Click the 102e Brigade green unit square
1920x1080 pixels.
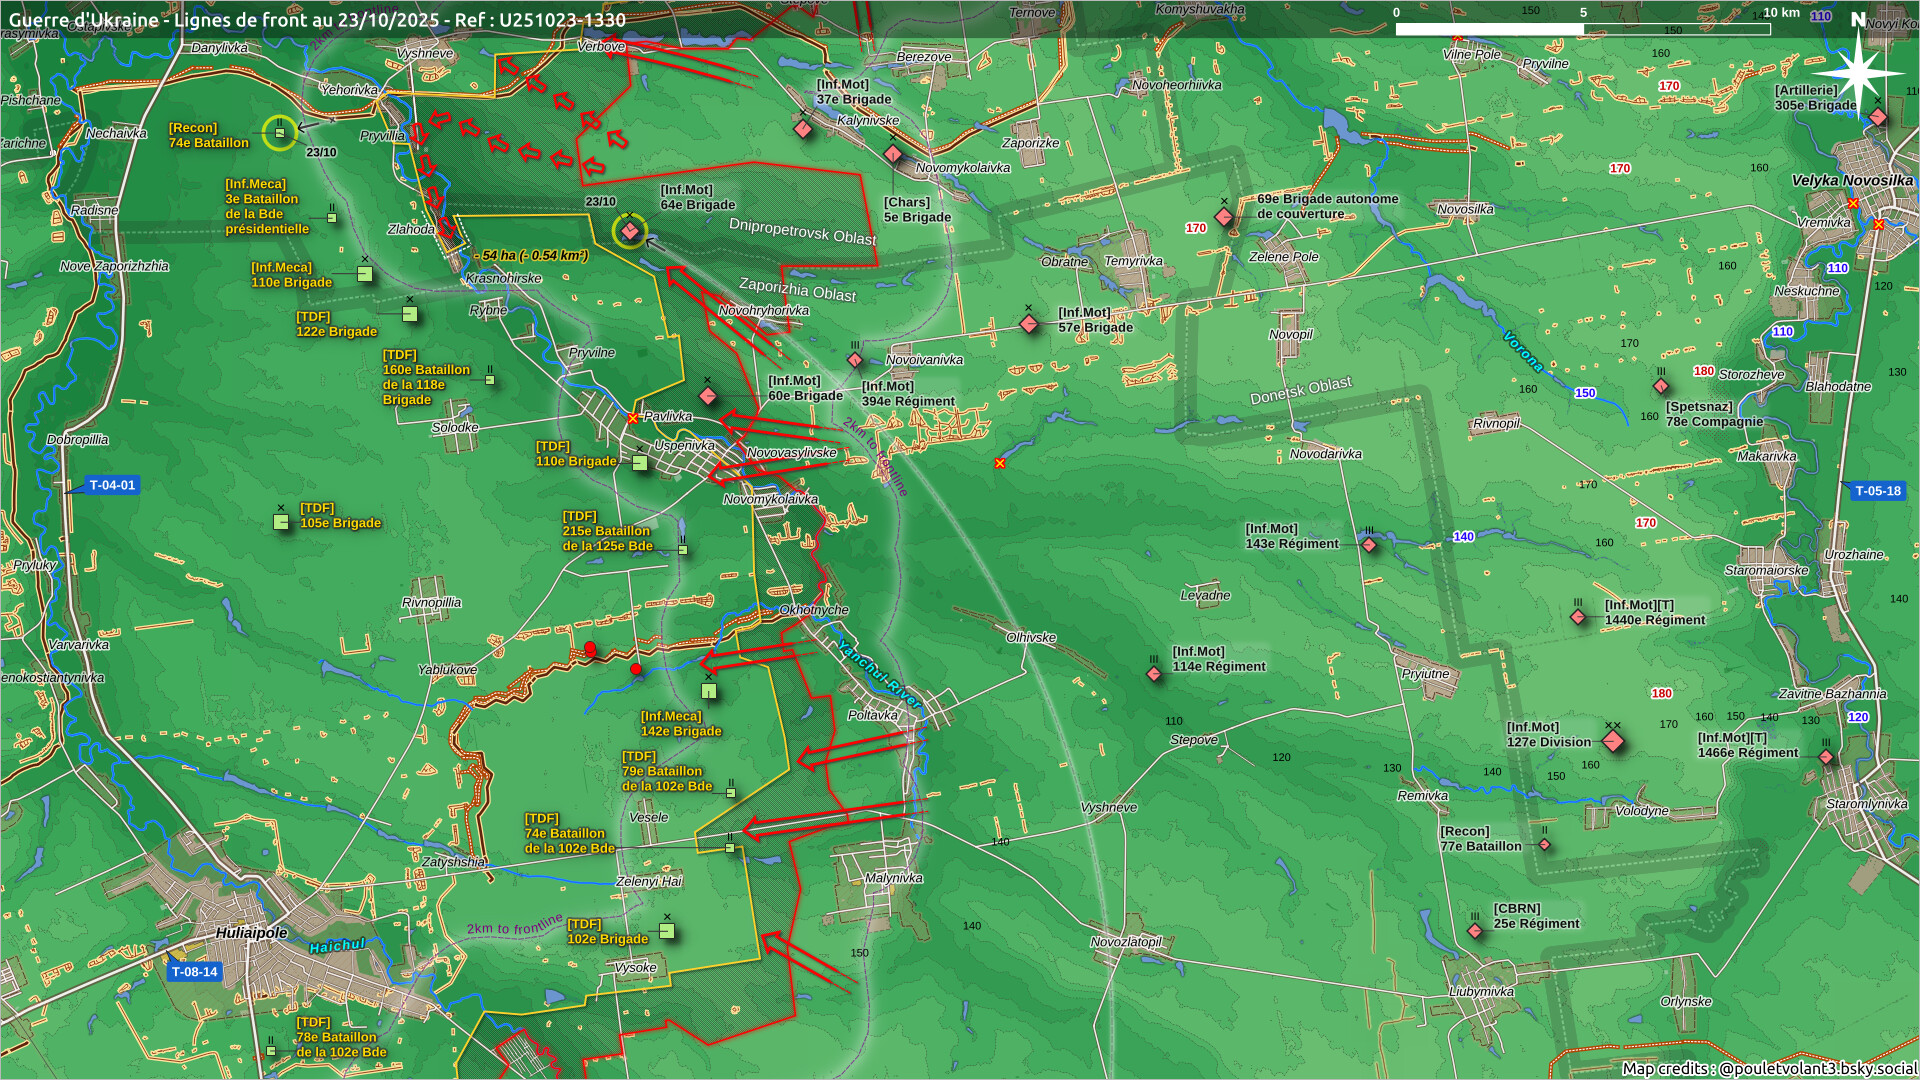[667, 931]
